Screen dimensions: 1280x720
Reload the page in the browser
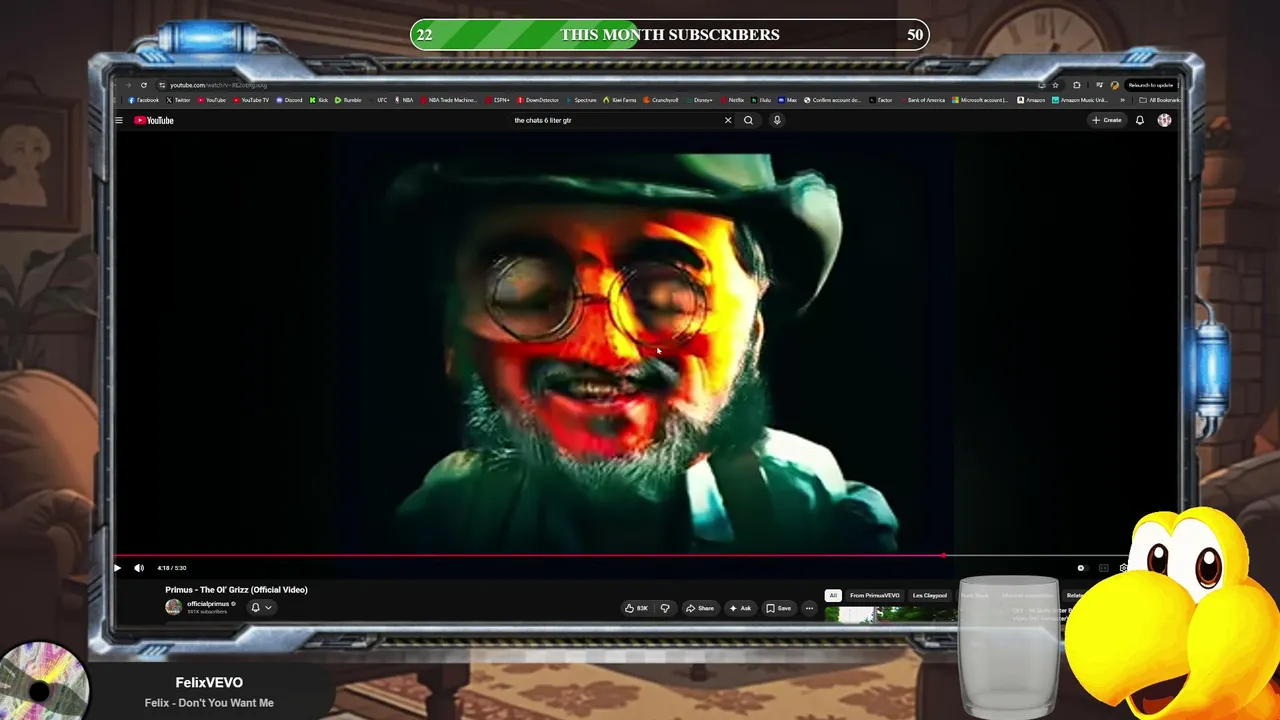click(x=144, y=85)
